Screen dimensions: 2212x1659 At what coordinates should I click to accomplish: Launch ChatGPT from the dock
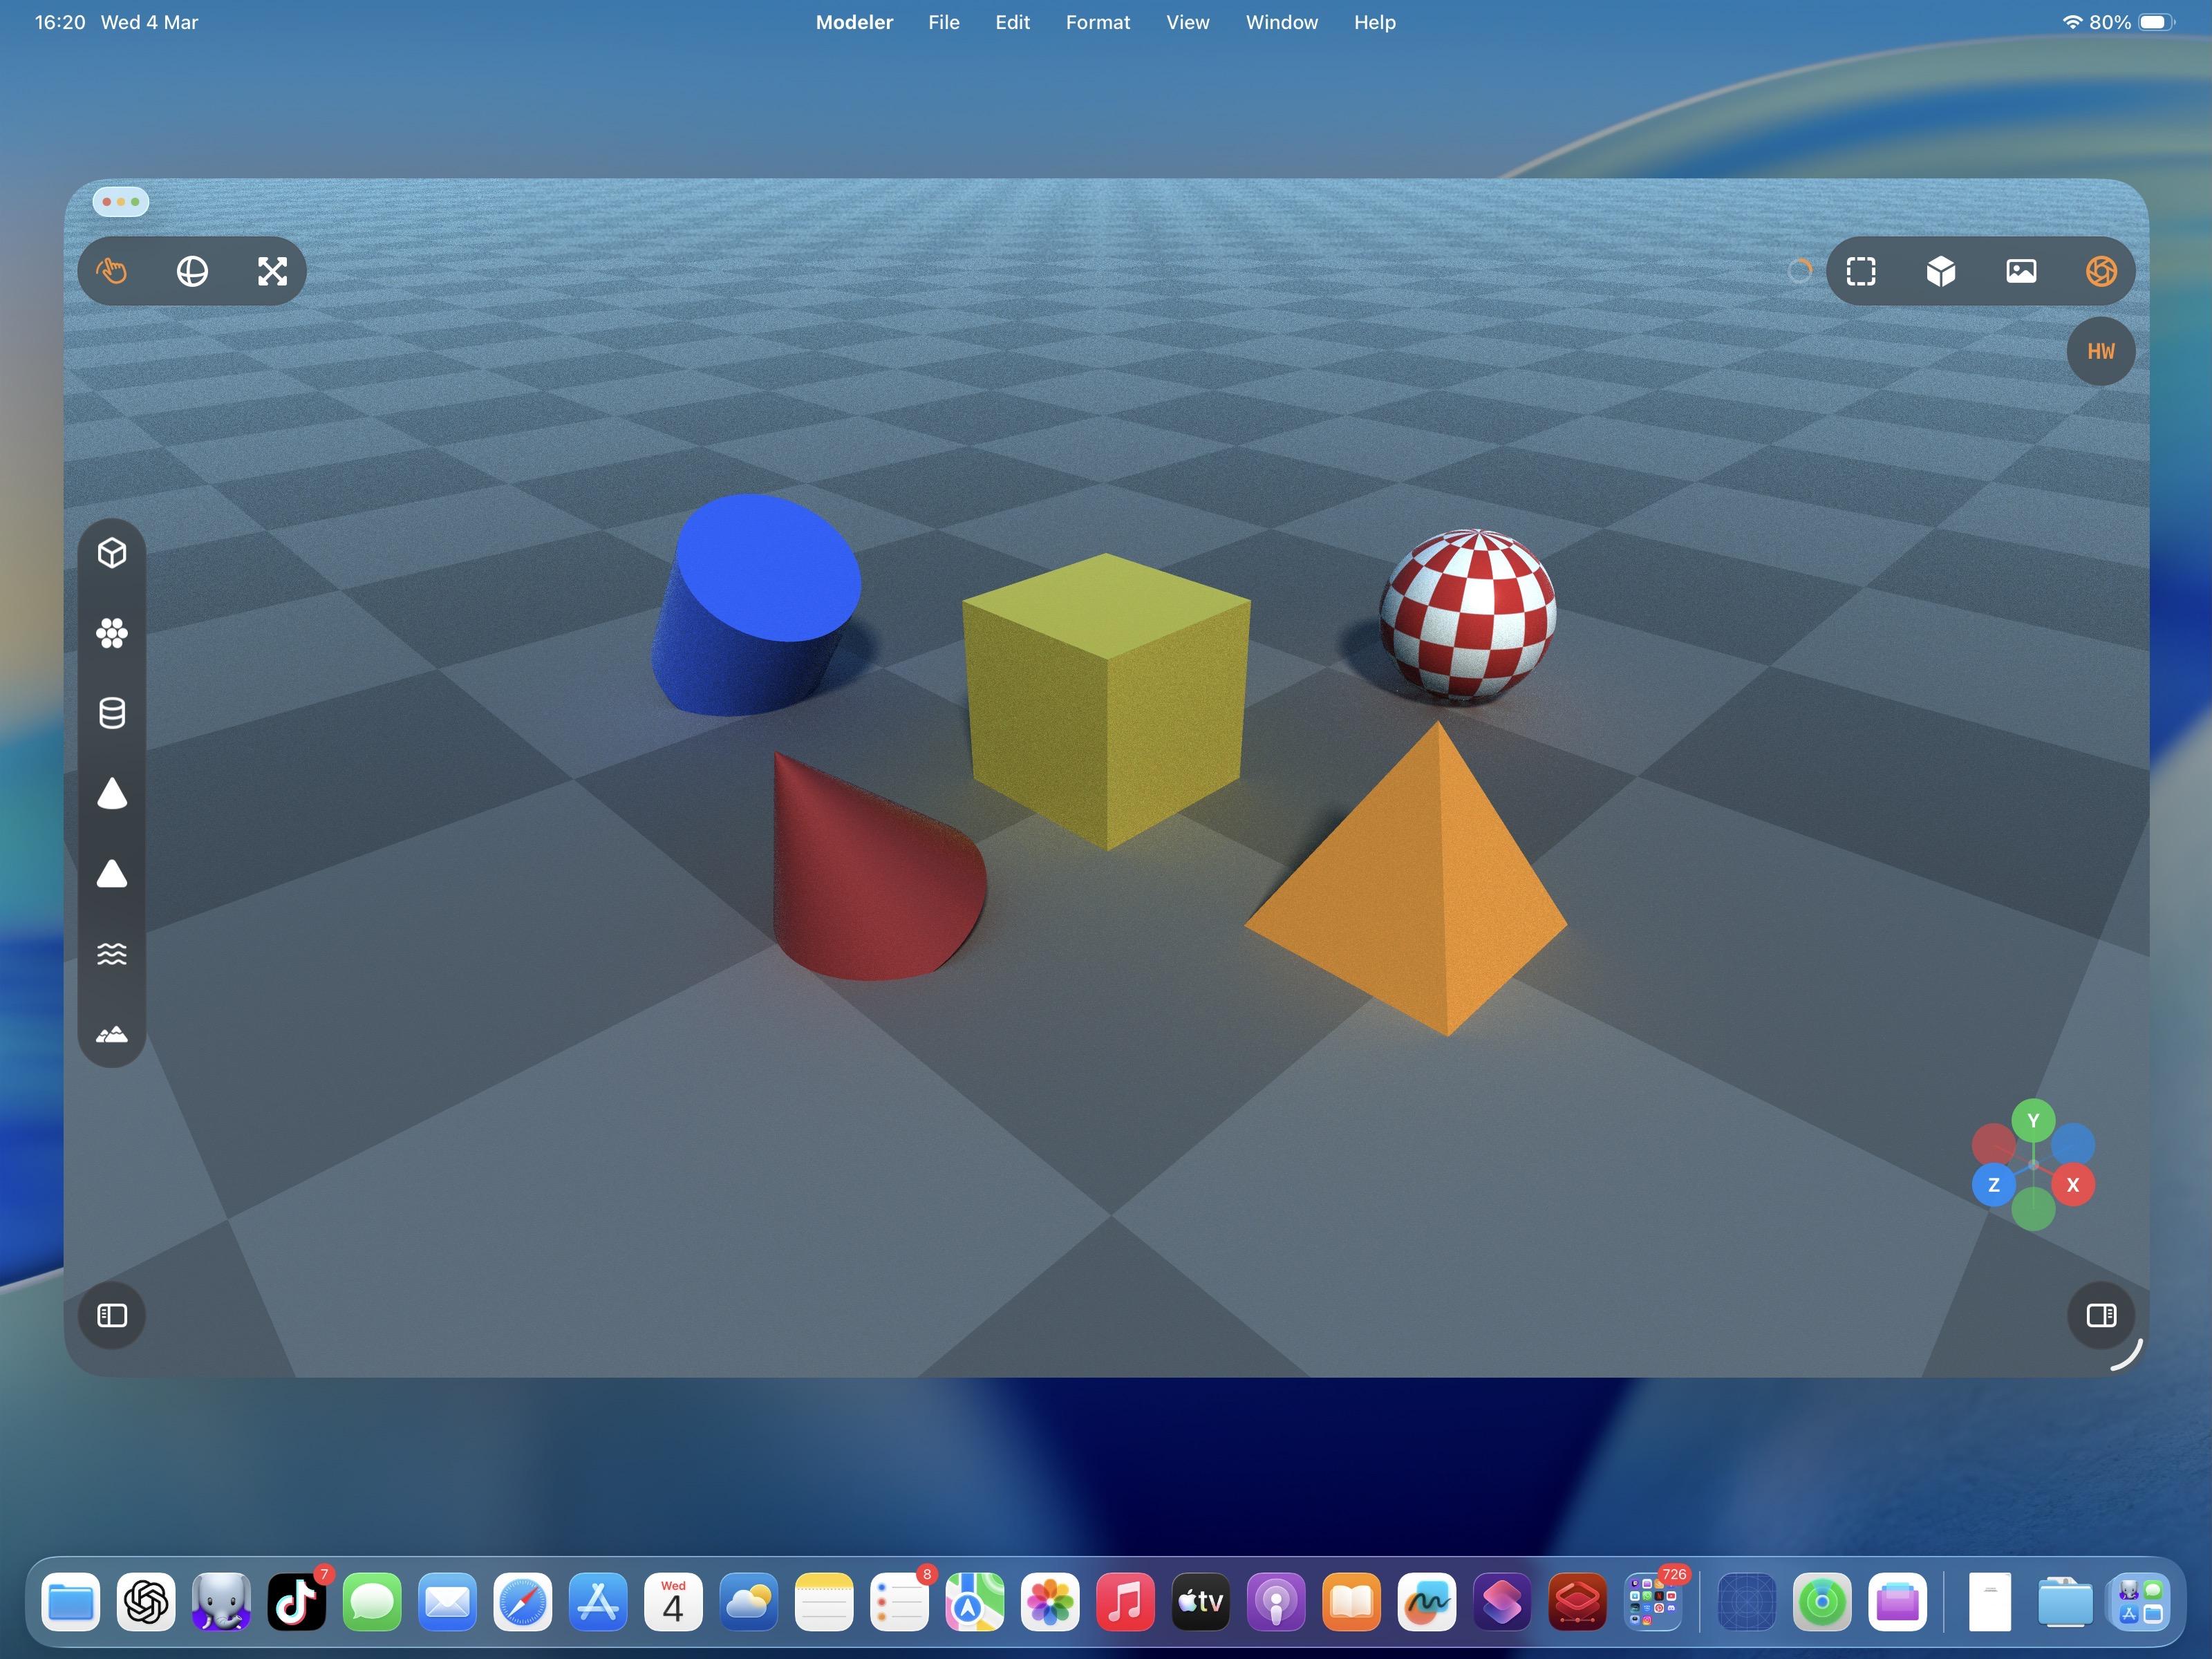pyautogui.click(x=146, y=1603)
